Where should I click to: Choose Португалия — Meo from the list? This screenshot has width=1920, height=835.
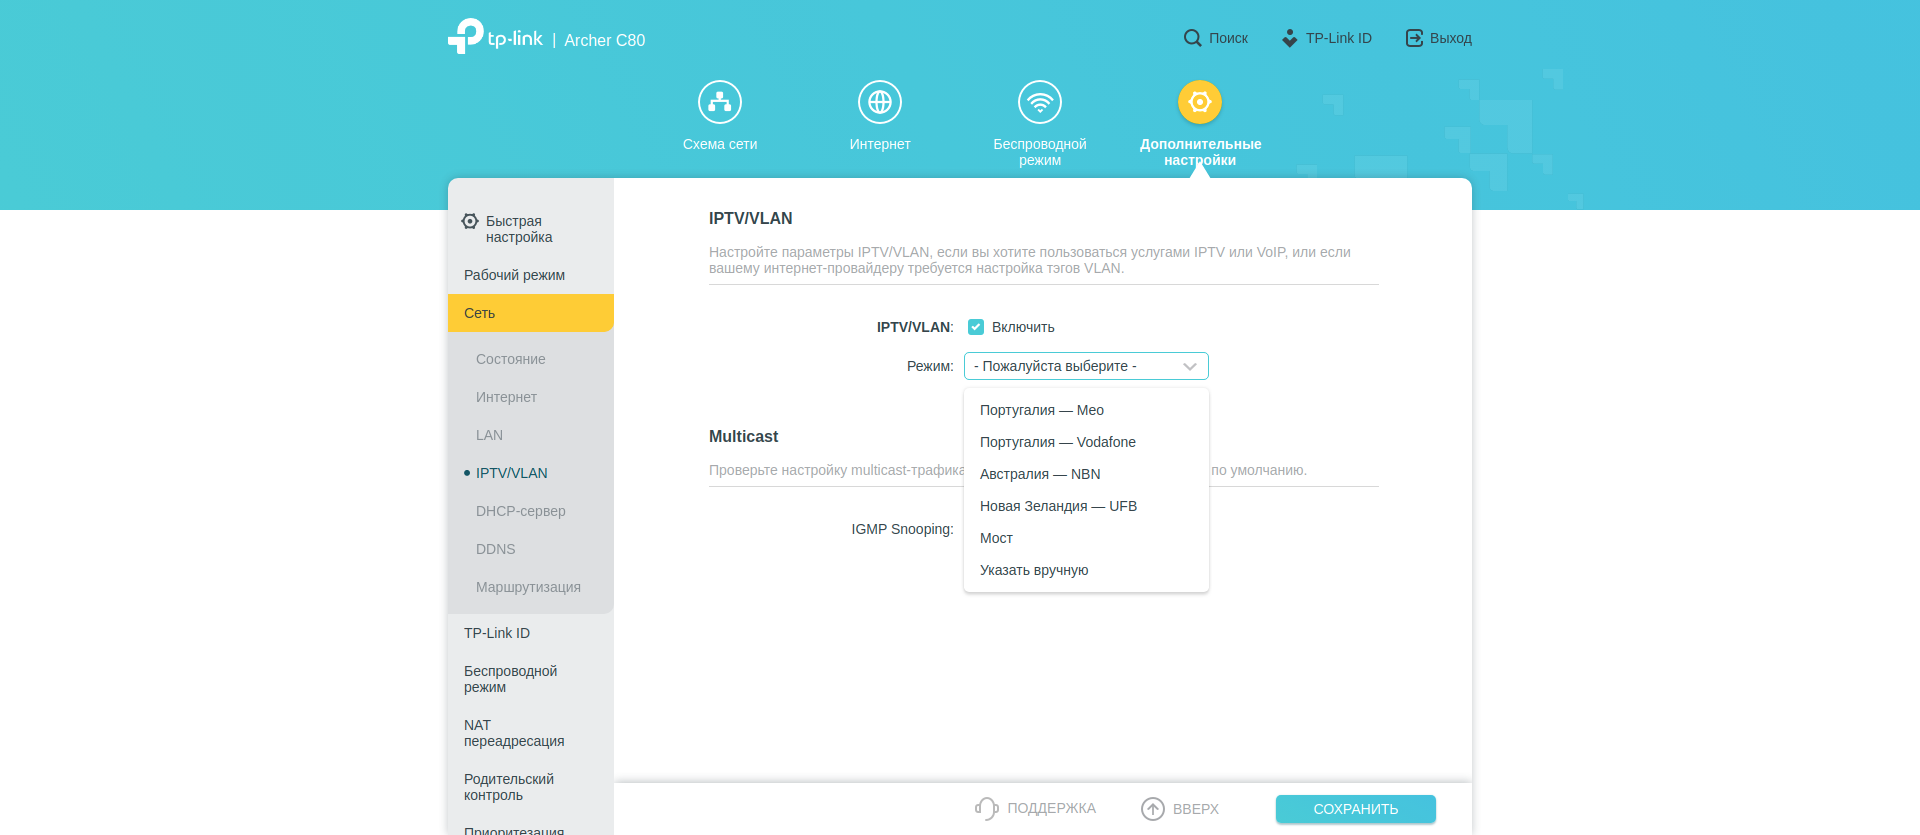[x=1041, y=410]
